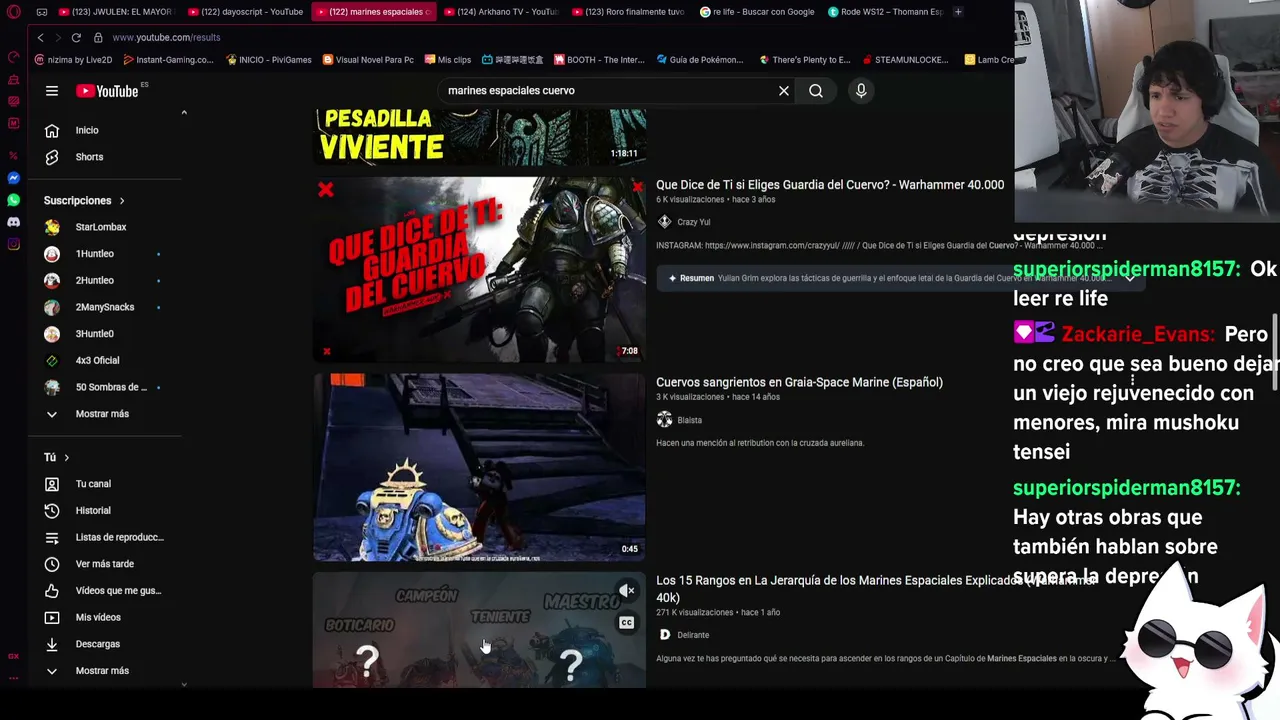Expand subscriptions with Mostrar más
1280x720 pixels.
coord(104,414)
